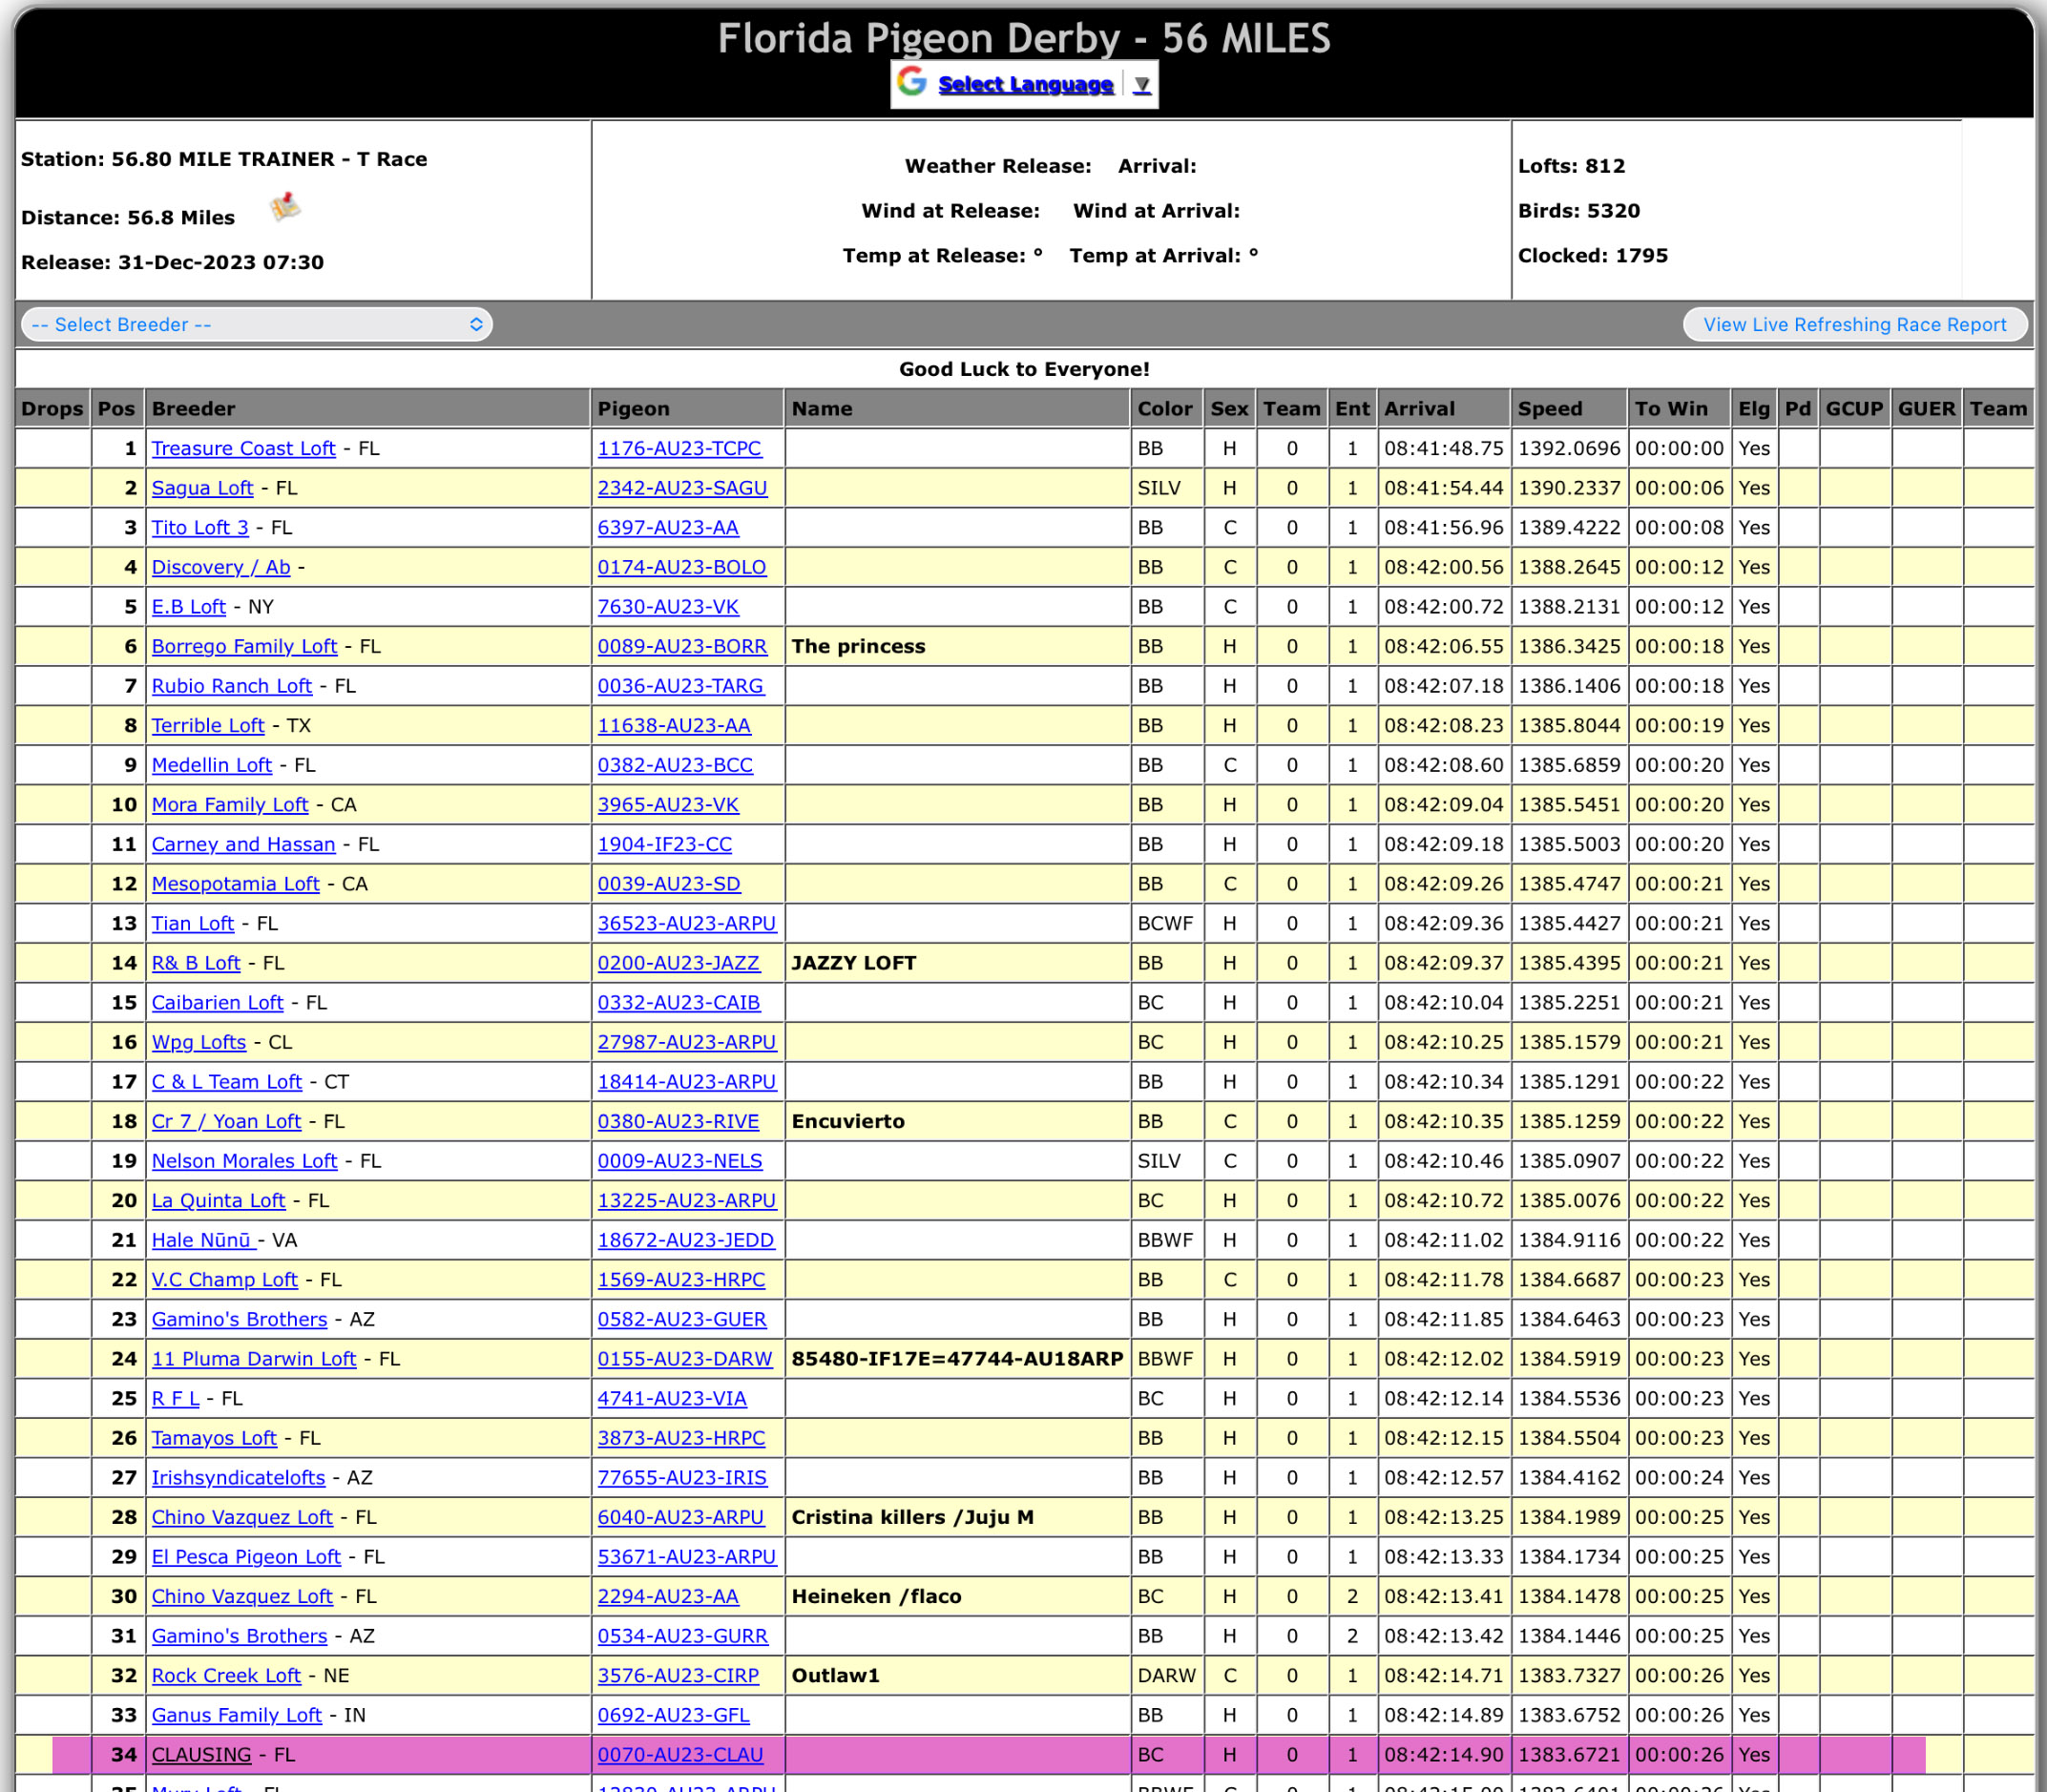This screenshot has width=2047, height=1792.
Task: Open Irishsyndicatelofts breeder link
Action: 238,1477
